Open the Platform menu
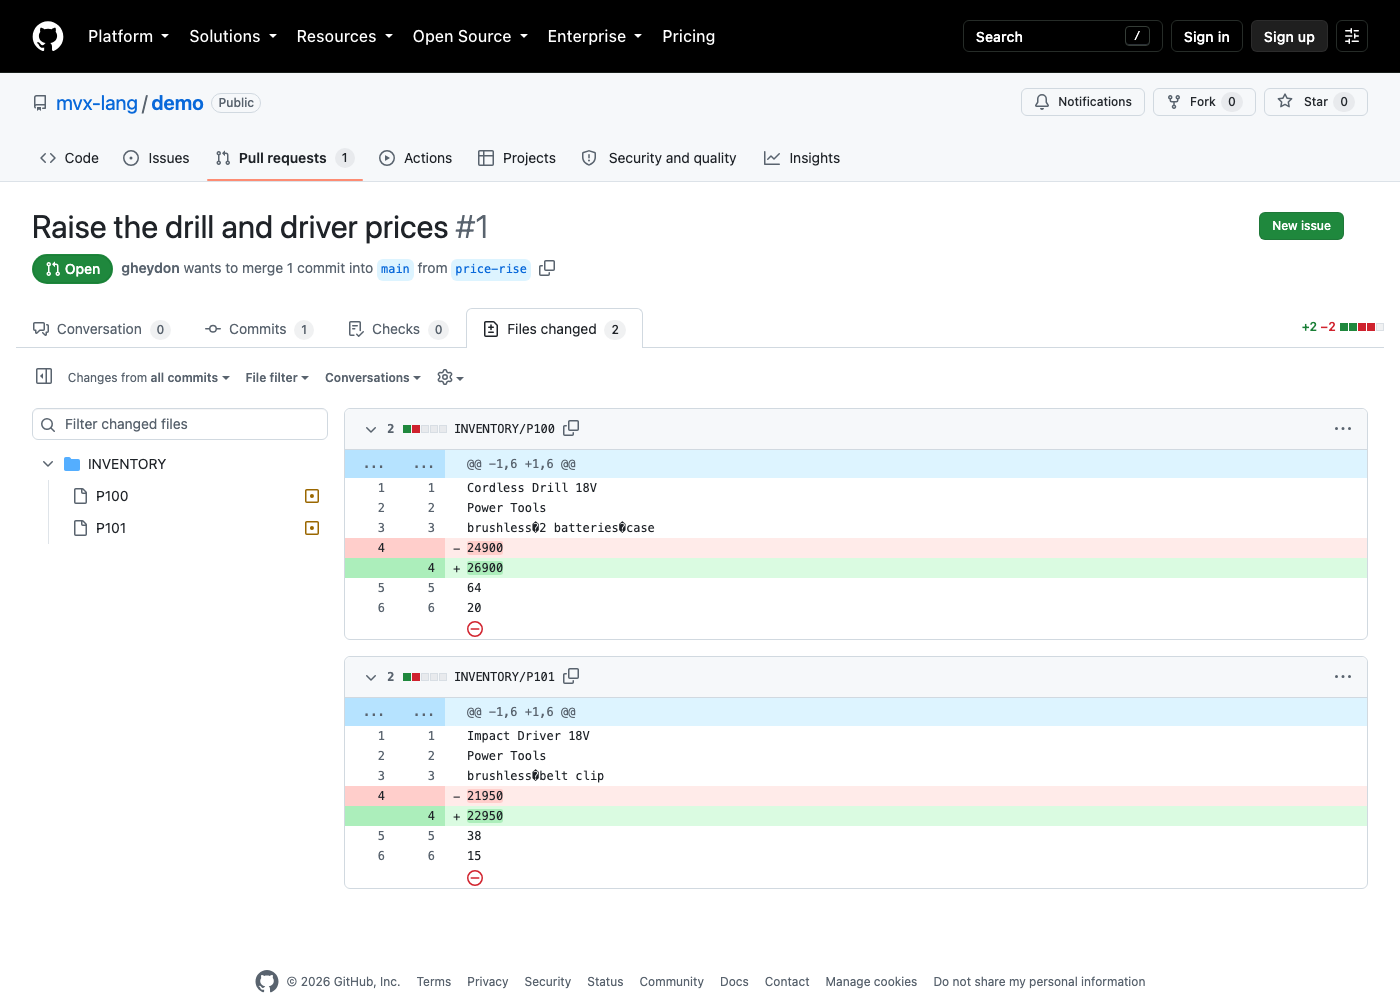This screenshot has width=1400, height=1000. tap(128, 36)
